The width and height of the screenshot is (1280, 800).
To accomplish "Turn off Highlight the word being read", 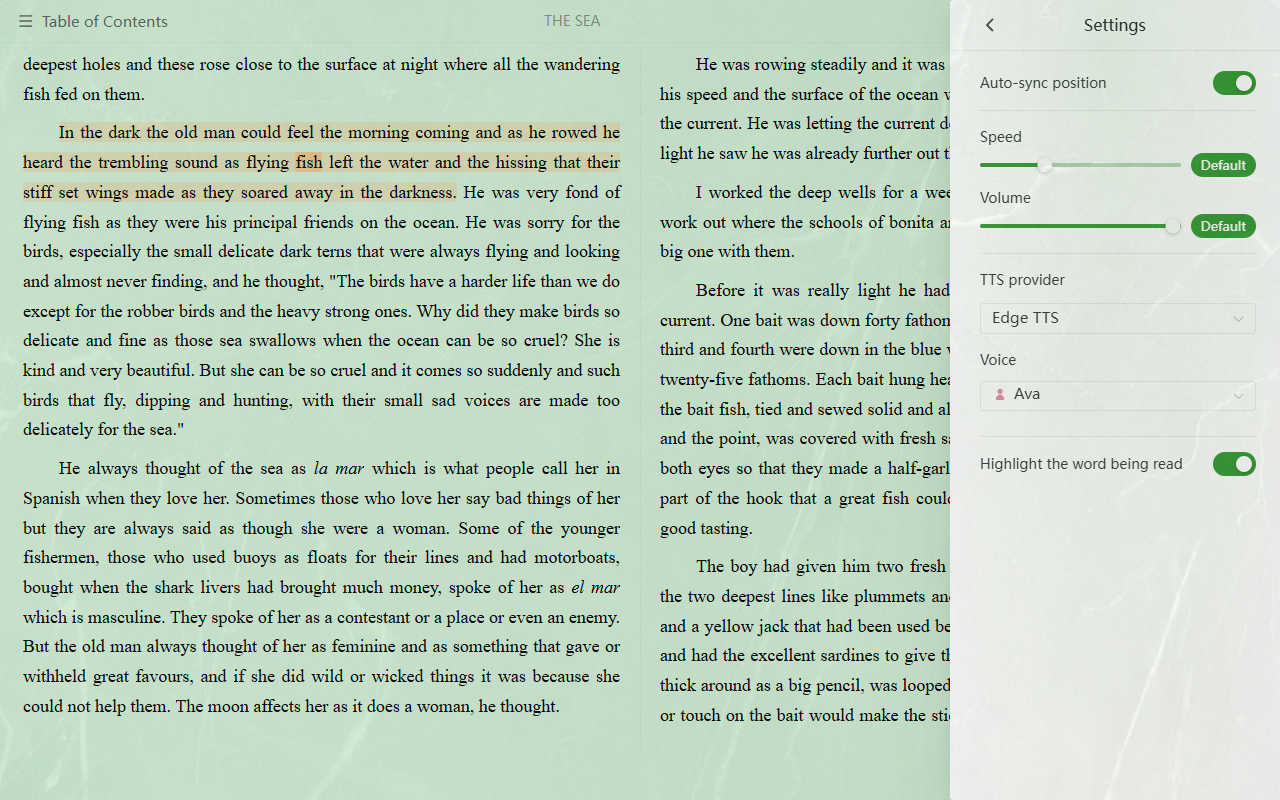I will pos(1234,464).
